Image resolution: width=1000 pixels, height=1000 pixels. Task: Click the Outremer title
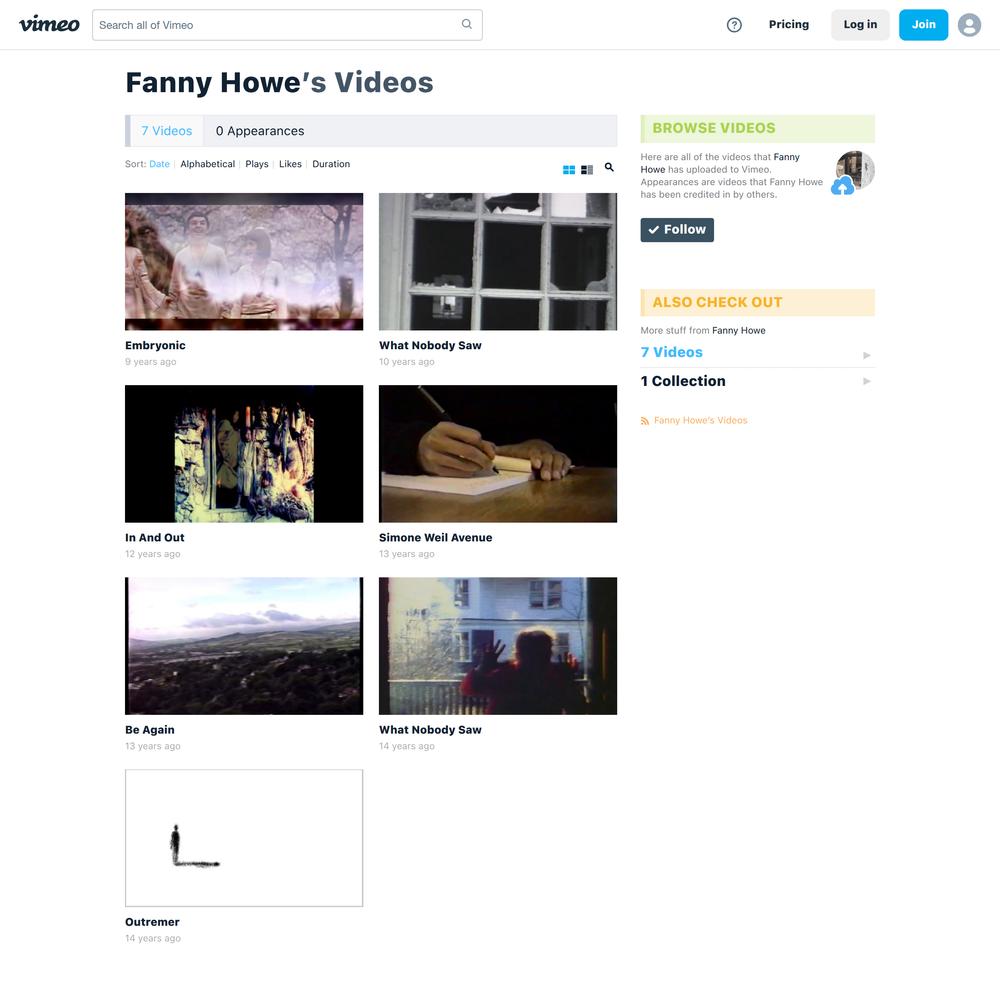point(152,922)
